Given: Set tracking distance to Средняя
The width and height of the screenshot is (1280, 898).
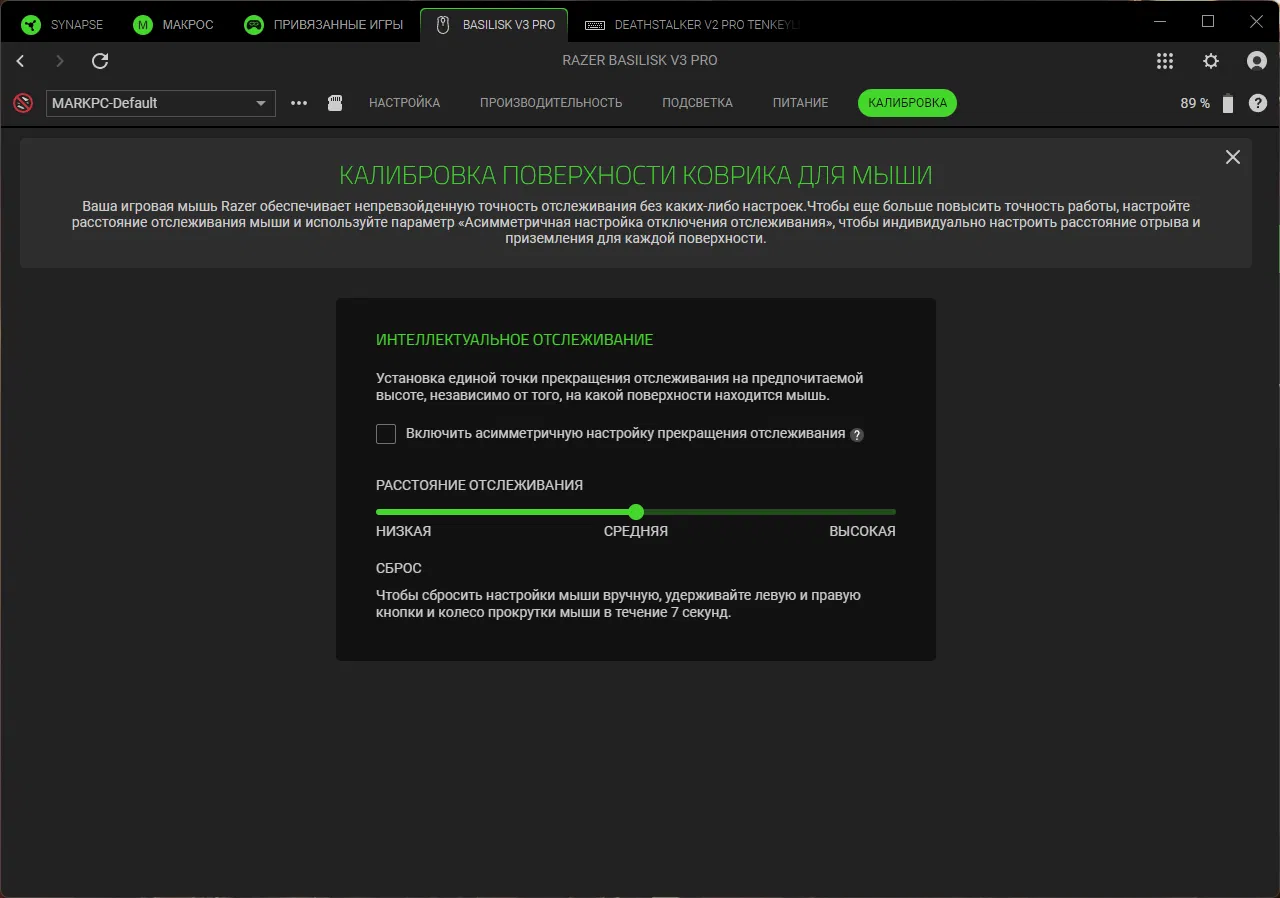Looking at the screenshot, I should [636, 531].
